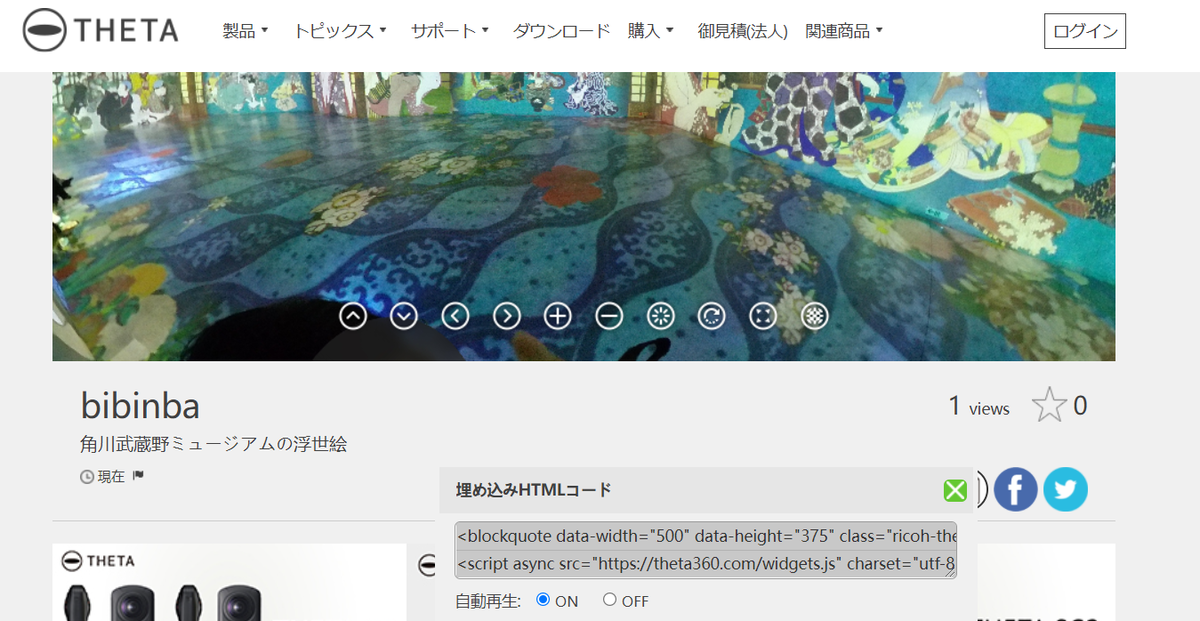
Task: Pan the panorama view upward
Action: coord(352,315)
